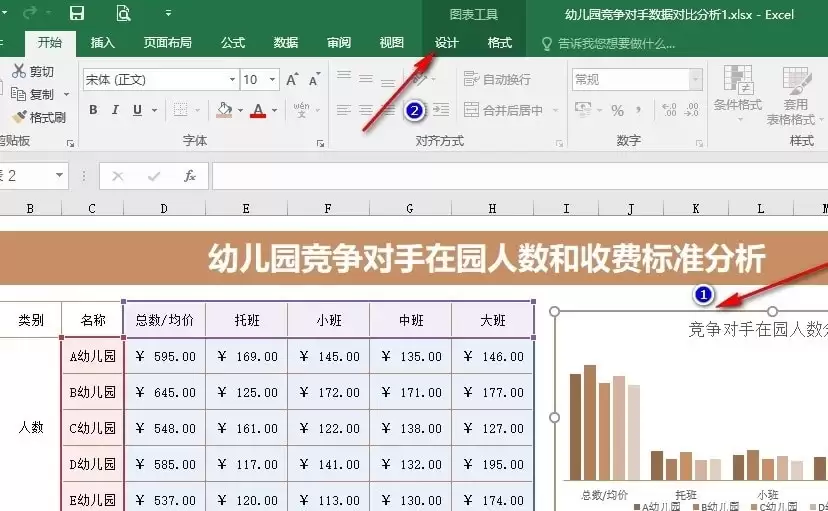Click the 剪切 cut button
This screenshot has height=511, width=828.
click(33, 71)
